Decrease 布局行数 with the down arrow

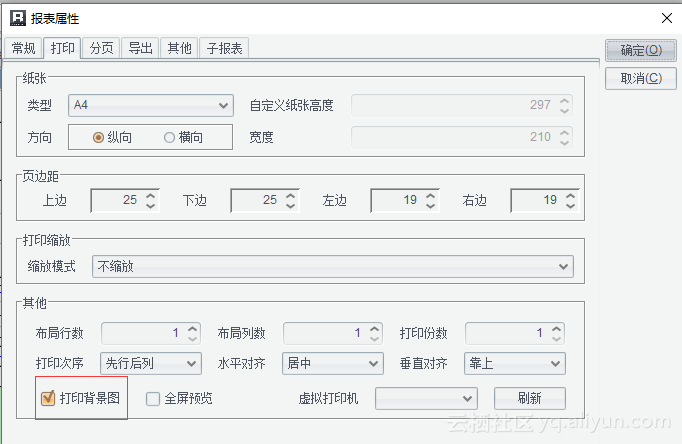pyautogui.click(x=193, y=339)
